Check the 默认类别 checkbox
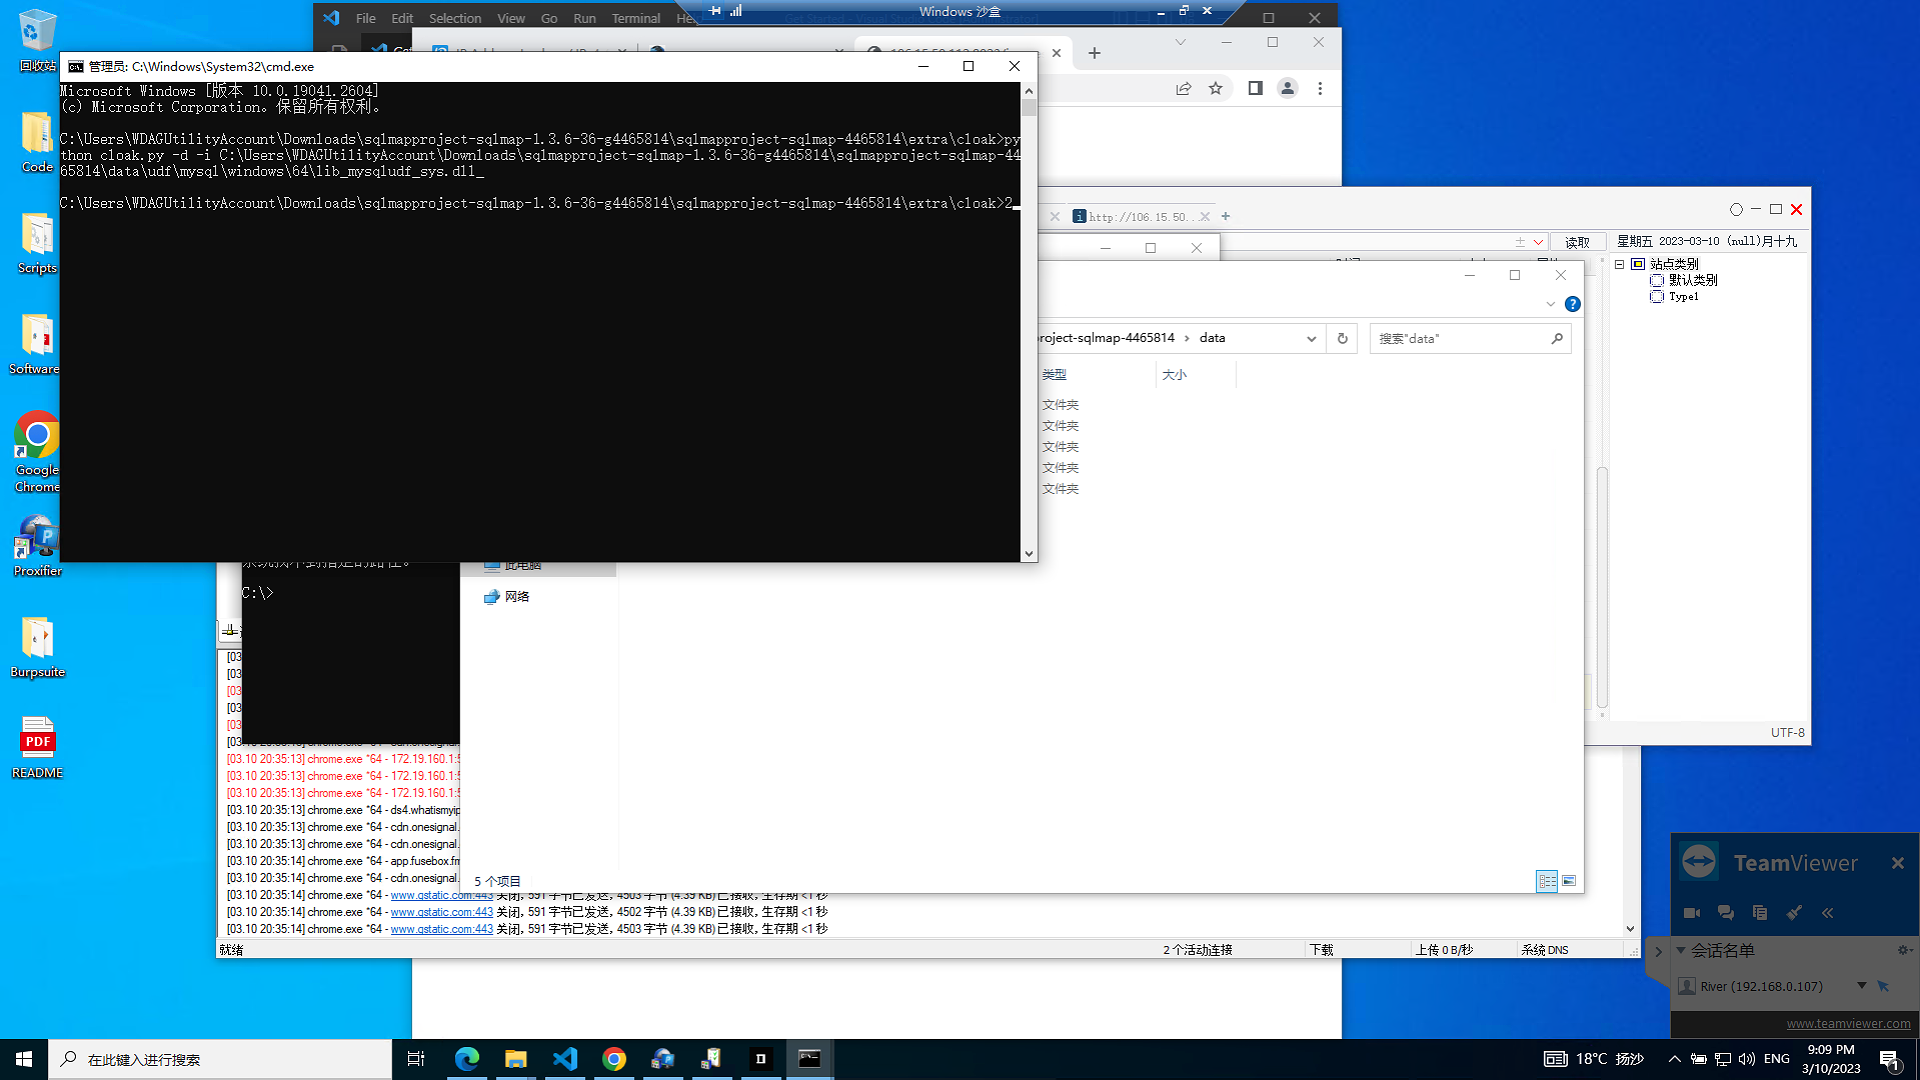The width and height of the screenshot is (1920, 1080). [1657, 280]
